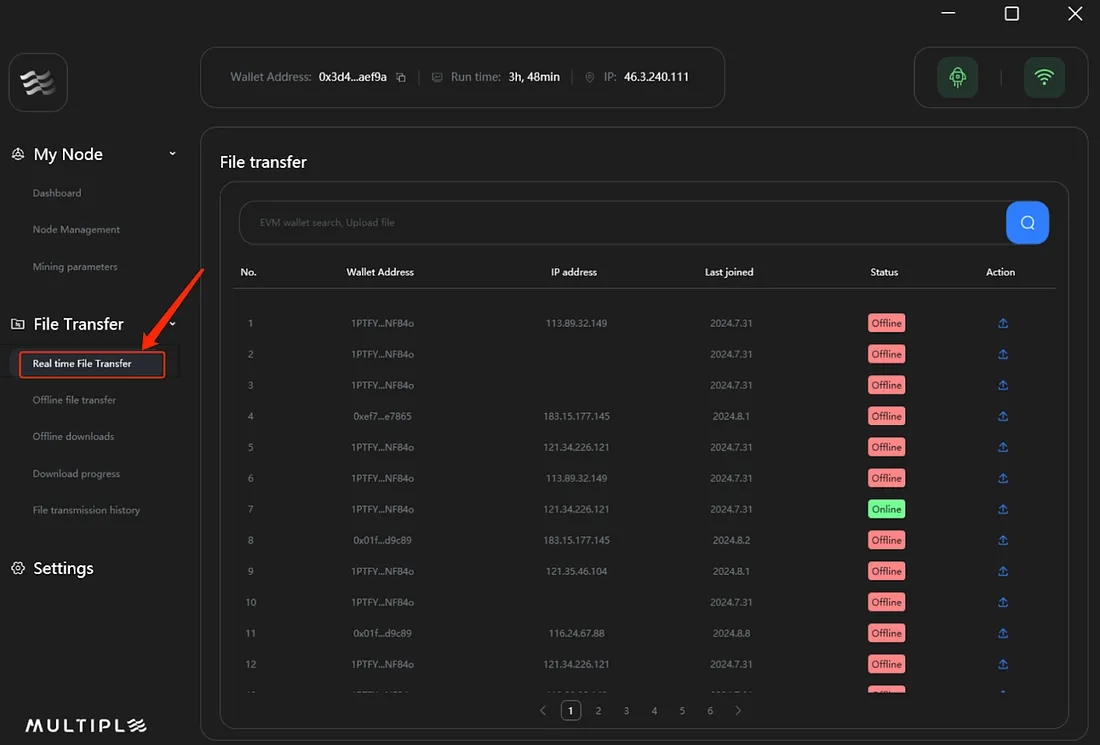Collapse the File Transfer section chevron
This screenshot has width=1100, height=745.
coord(172,324)
